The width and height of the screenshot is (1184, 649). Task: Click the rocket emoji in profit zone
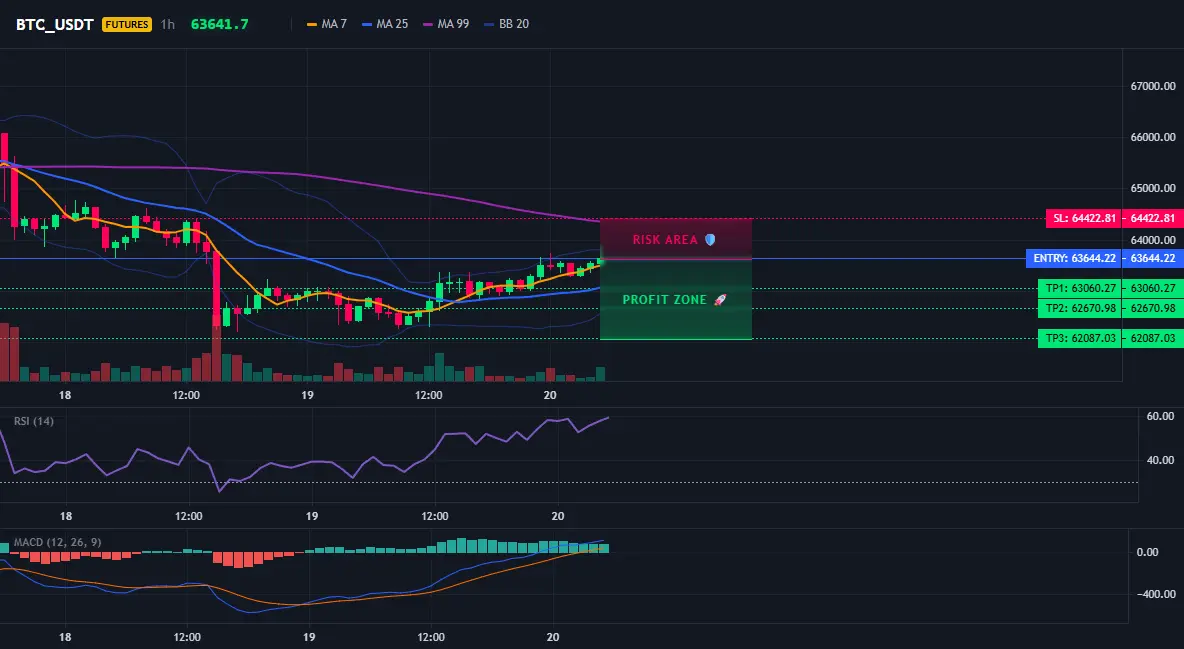(x=720, y=300)
